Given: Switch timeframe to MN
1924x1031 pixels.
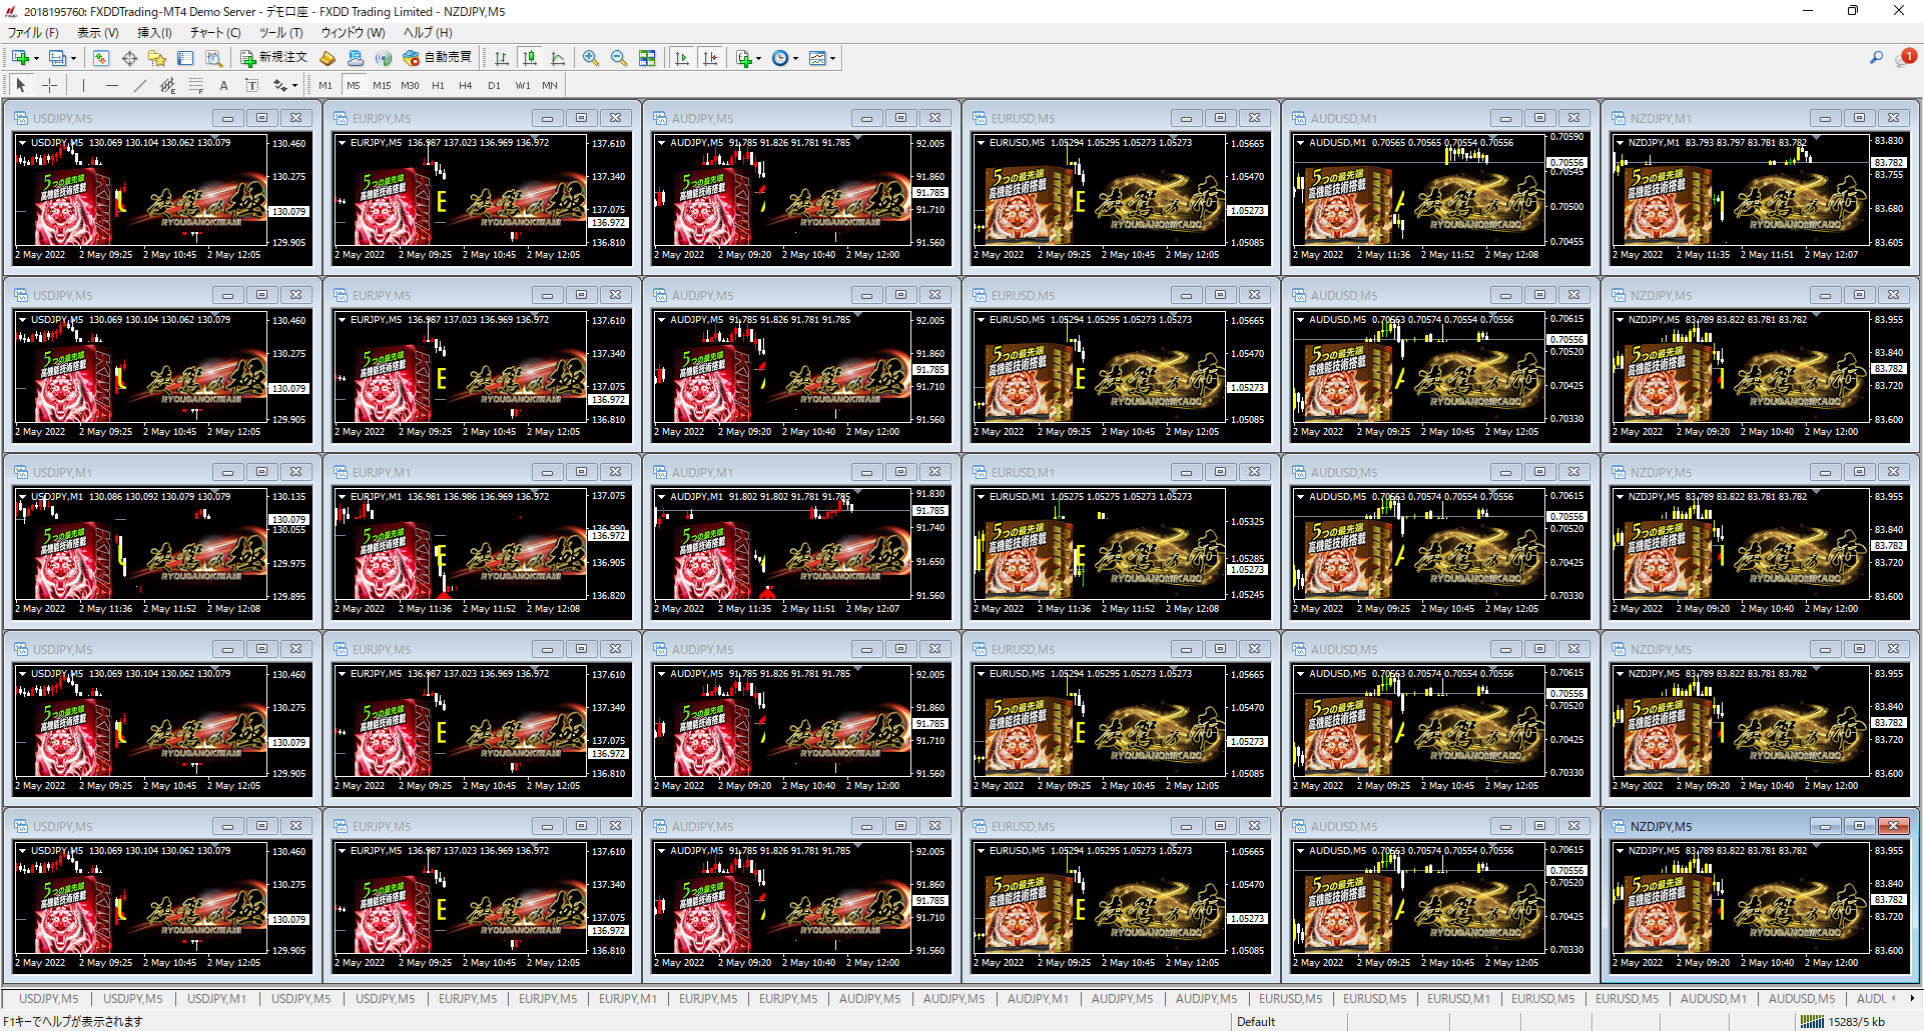Looking at the screenshot, I should (550, 85).
